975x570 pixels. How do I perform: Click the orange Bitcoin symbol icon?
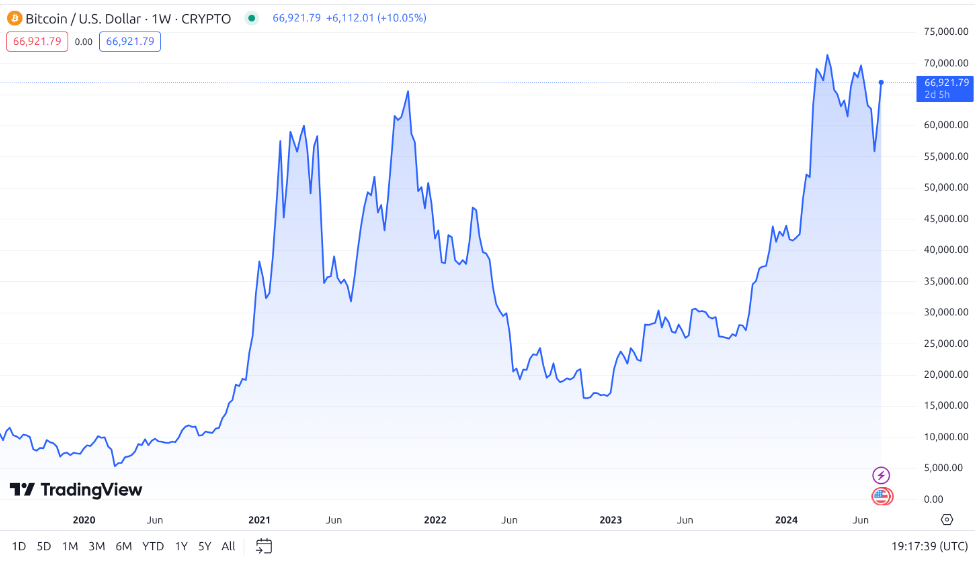(14, 19)
